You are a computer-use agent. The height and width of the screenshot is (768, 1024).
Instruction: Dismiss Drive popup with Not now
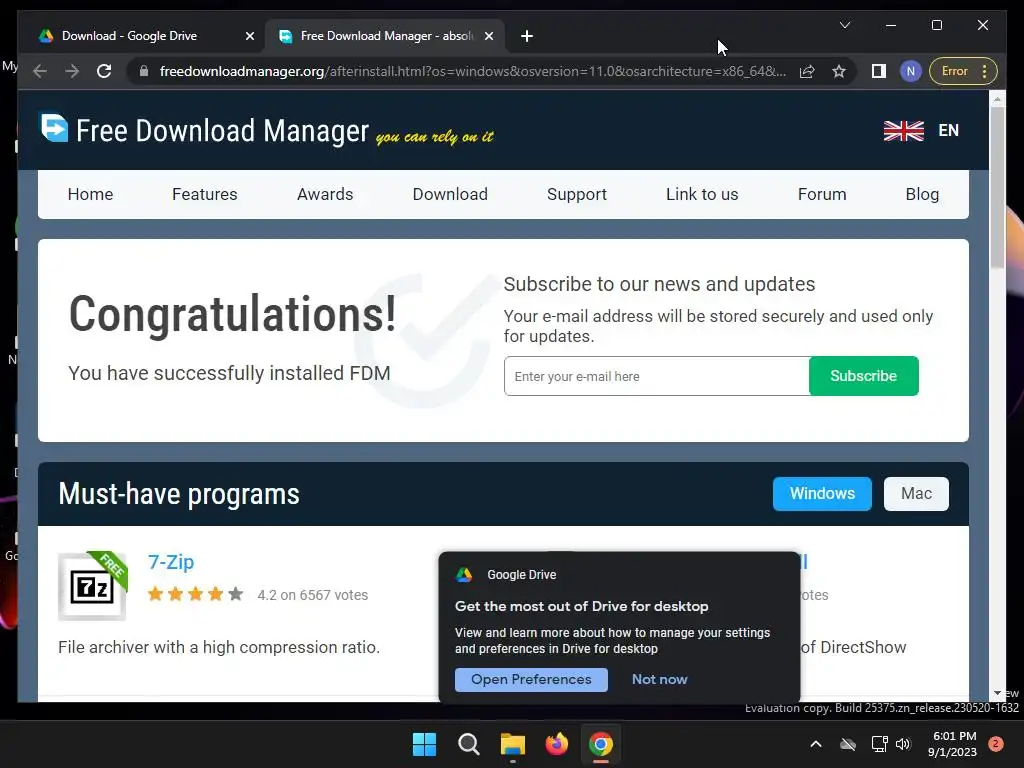pos(660,679)
